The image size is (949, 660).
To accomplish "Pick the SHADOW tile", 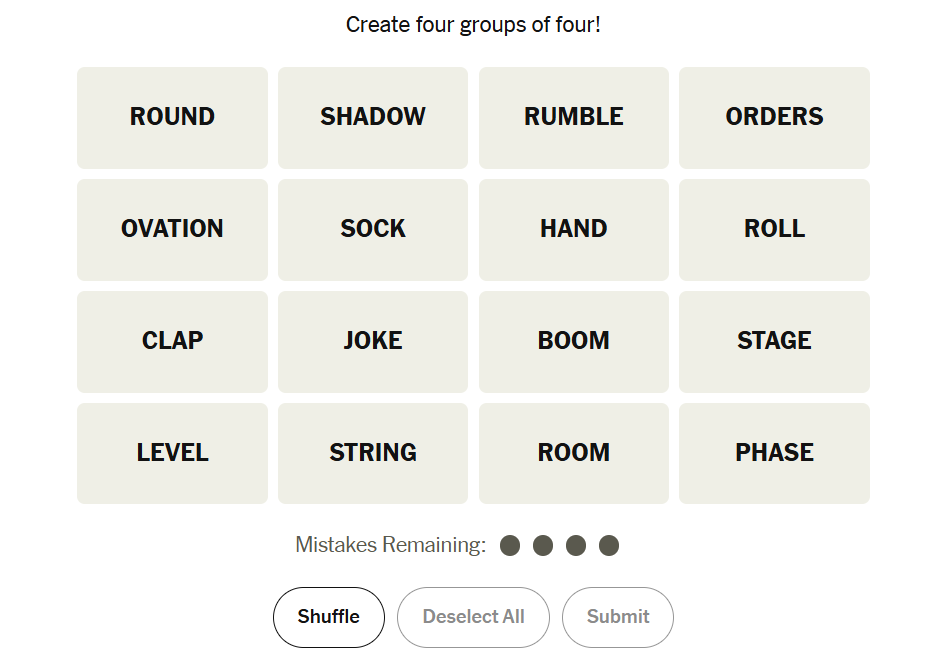I will point(373,117).
